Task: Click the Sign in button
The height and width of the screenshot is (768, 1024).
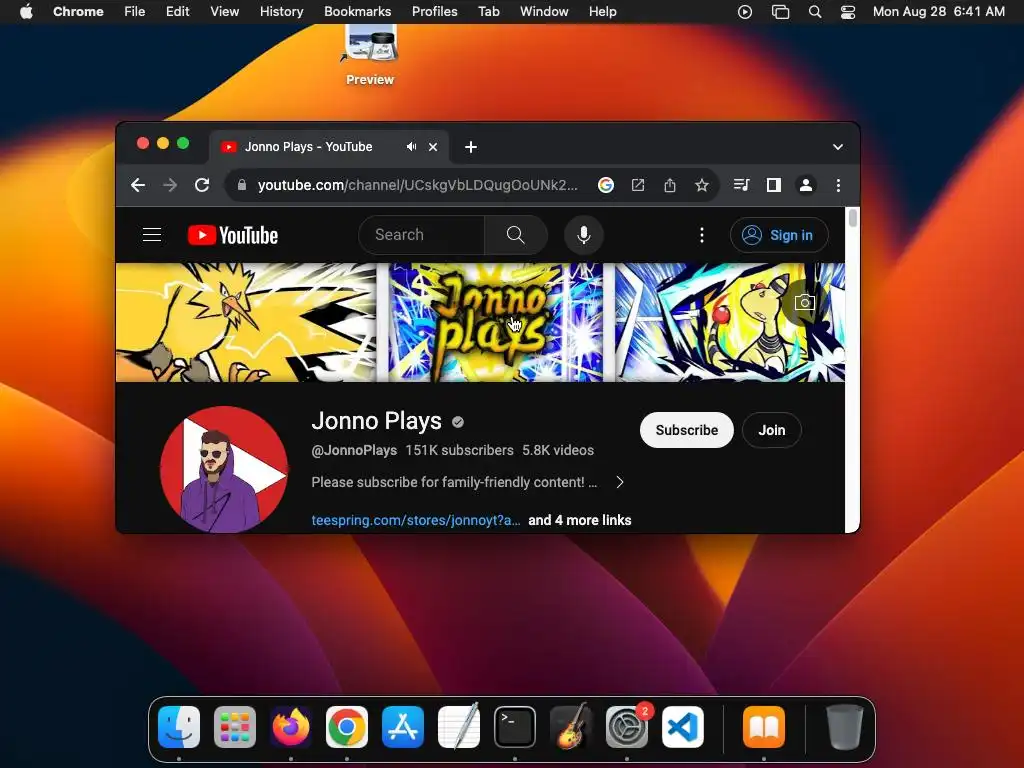Action: click(779, 235)
